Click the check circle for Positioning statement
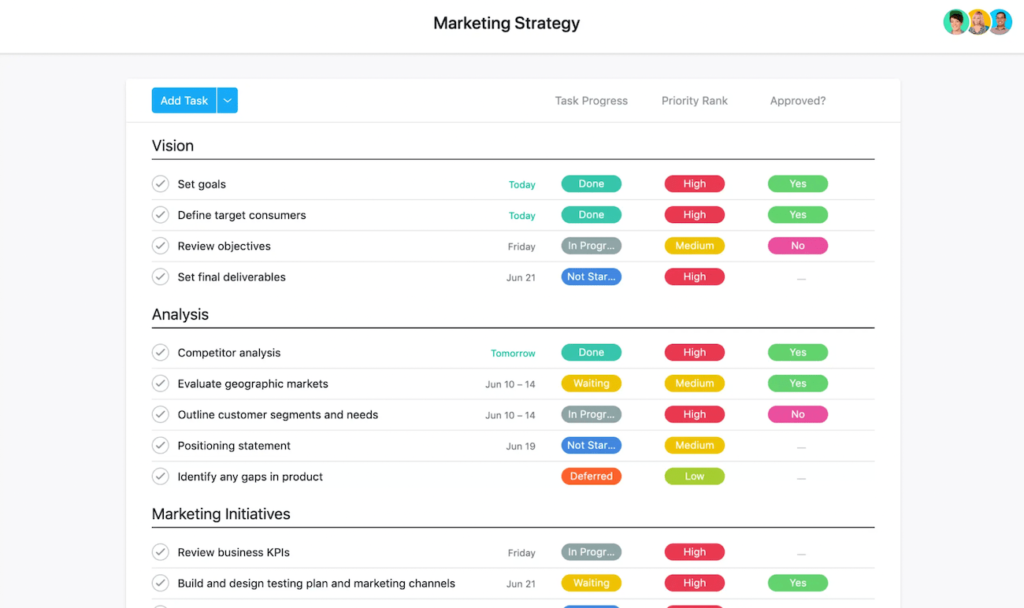Viewport: 1024px width, 608px height. pyautogui.click(x=160, y=445)
